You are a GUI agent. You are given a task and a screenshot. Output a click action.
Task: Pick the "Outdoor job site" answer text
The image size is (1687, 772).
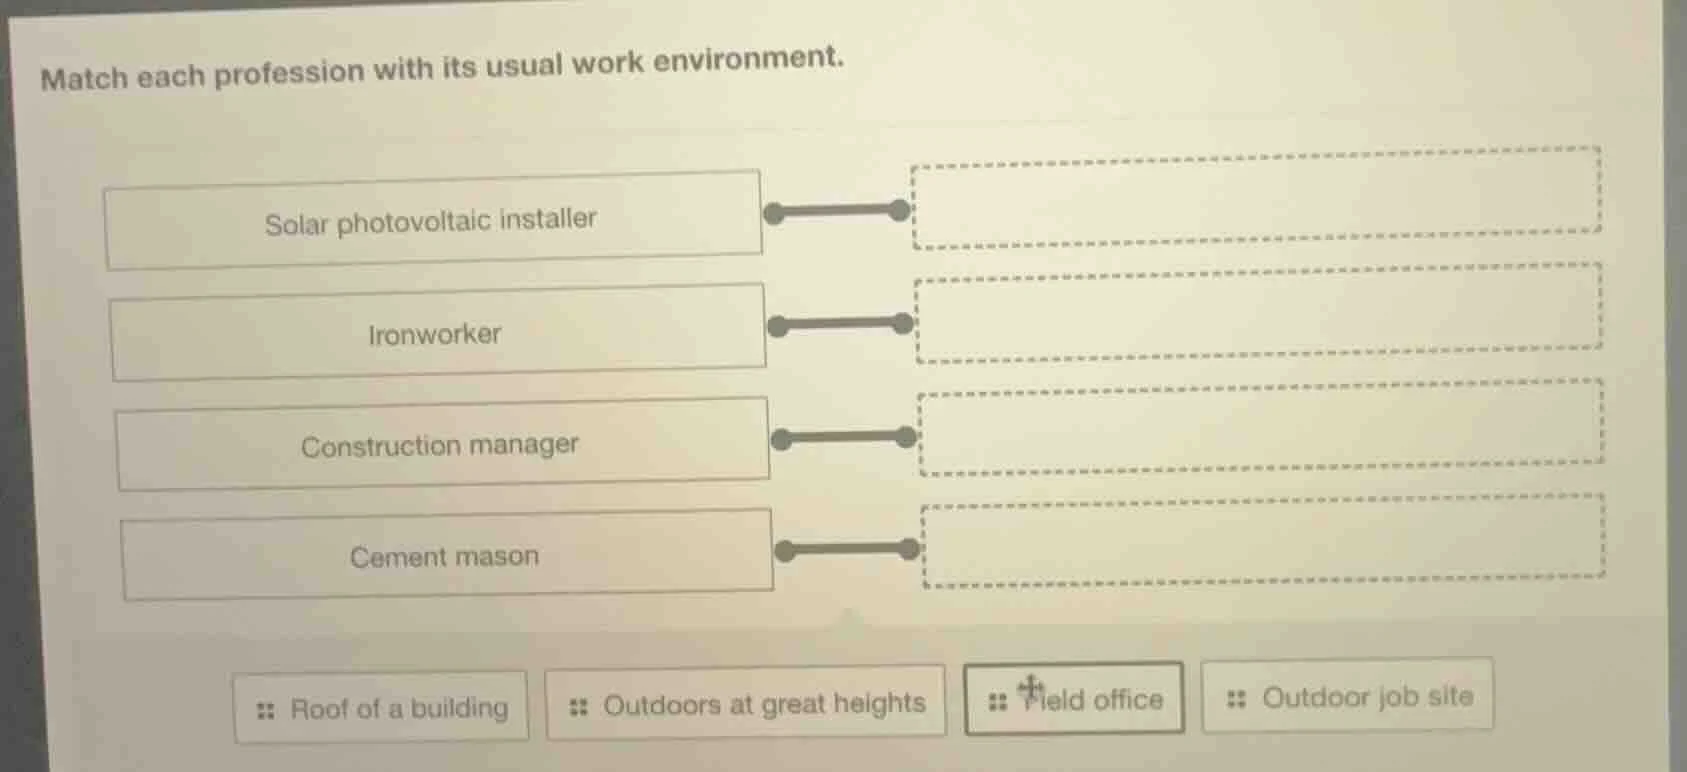(1367, 696)
